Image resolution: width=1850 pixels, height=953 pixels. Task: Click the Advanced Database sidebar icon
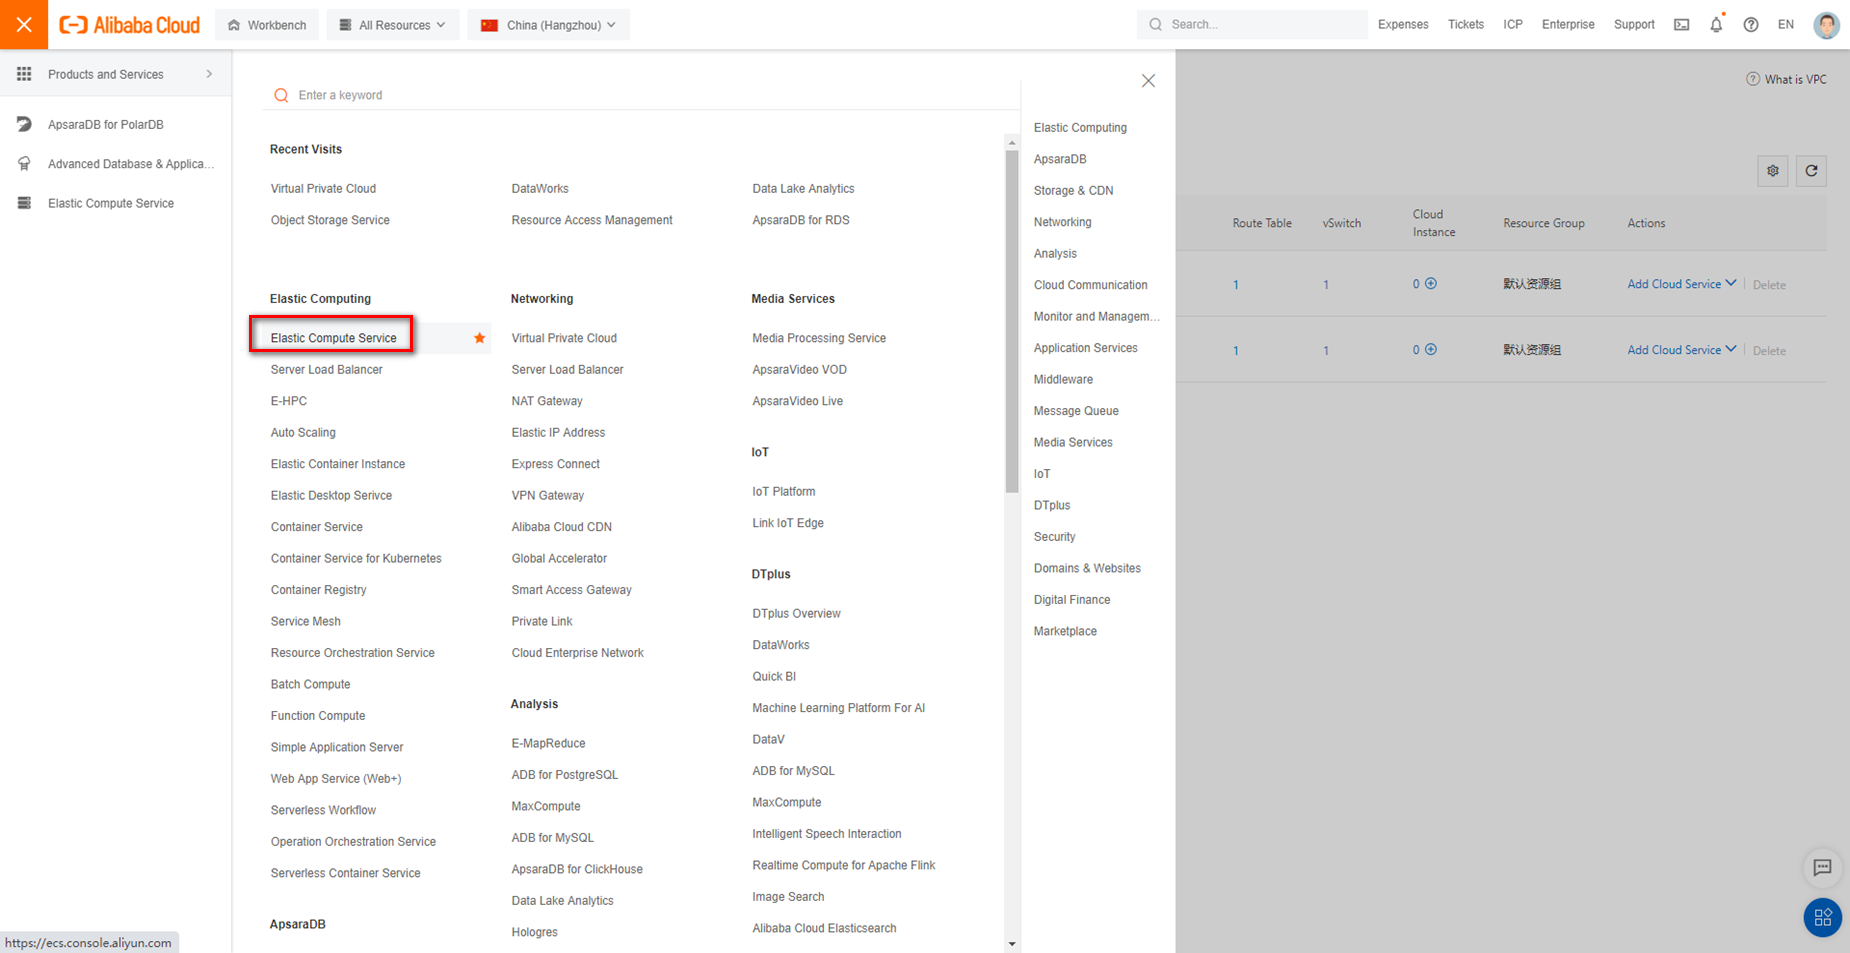[x=24, y=164]
